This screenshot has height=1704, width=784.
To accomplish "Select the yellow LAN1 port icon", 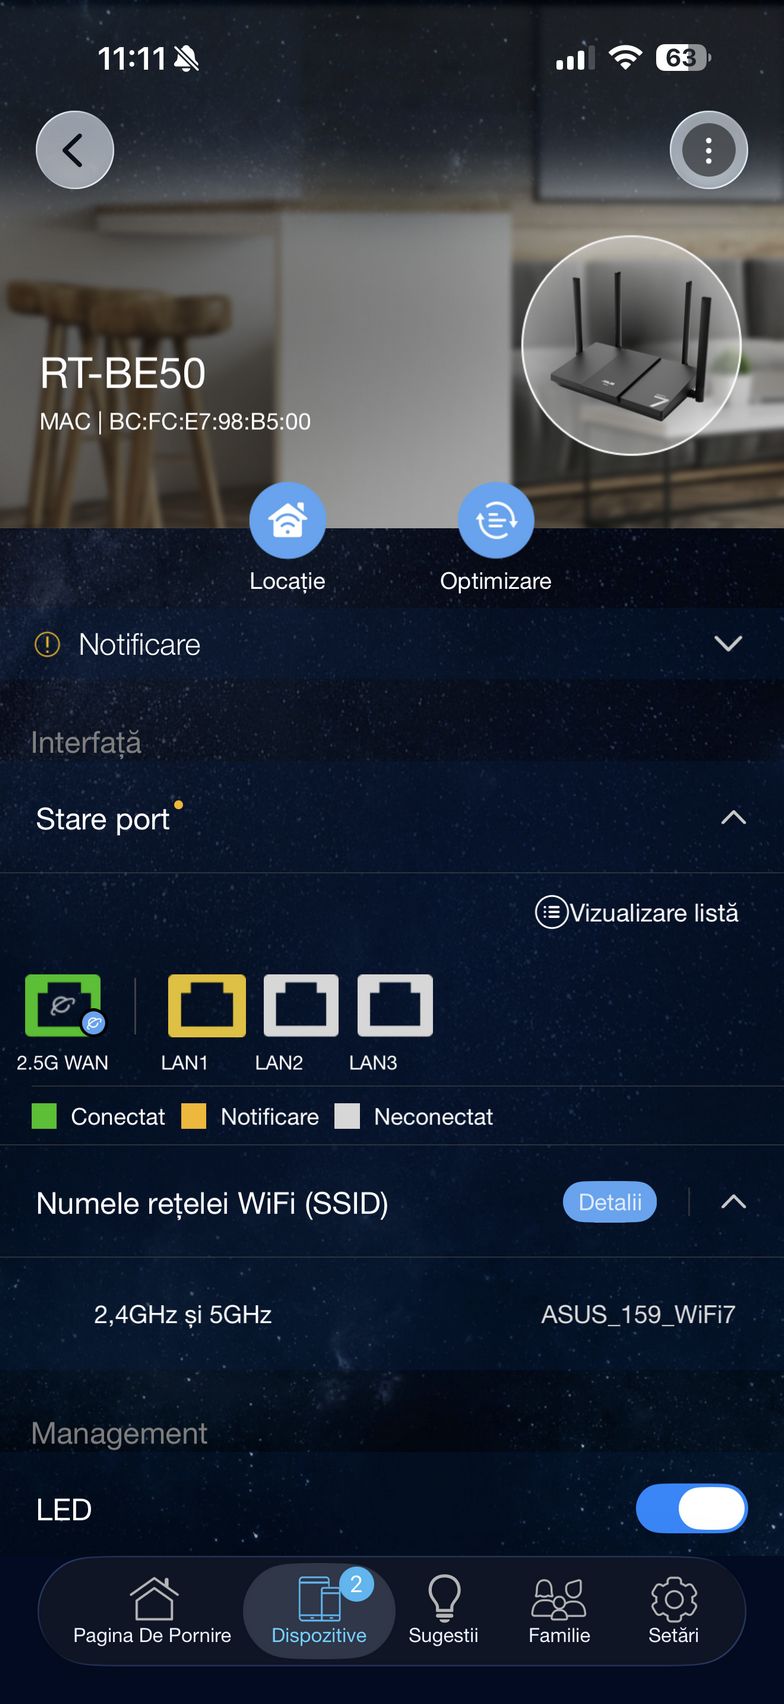I will tap(207, 1005).
